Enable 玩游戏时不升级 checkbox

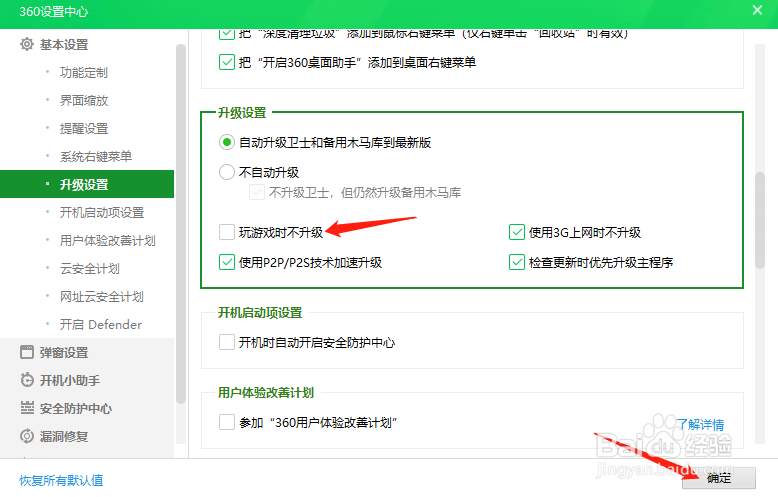pos(227,232)
